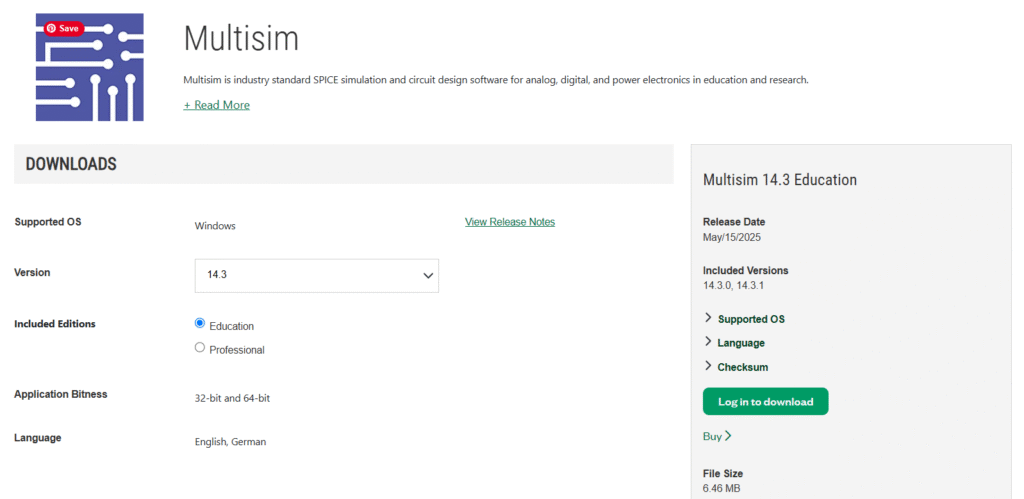Open the Version 14.3 dropdown
Viewport: 1024px width, 499px height.
[x=317, y=276]
